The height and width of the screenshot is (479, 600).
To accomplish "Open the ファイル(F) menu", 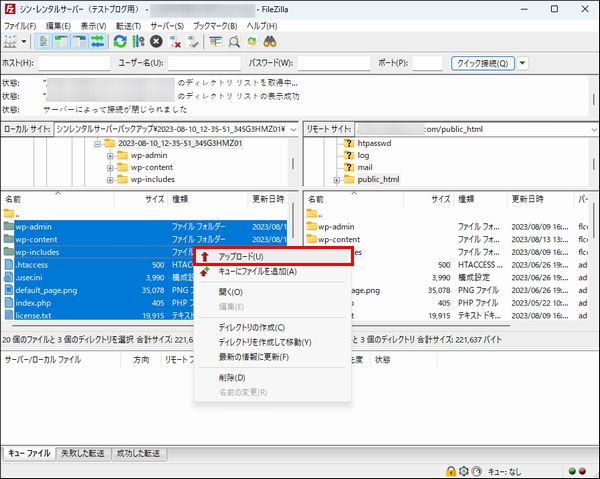I will 20,26.
